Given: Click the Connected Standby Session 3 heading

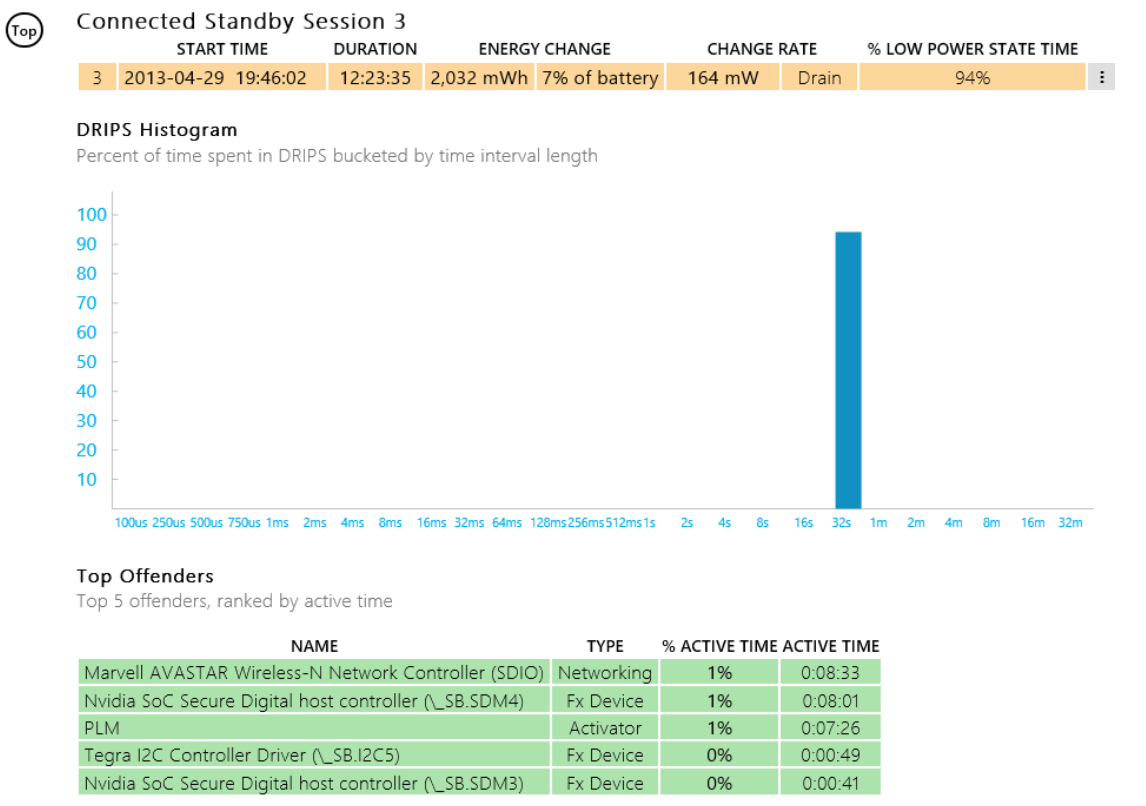Looking at the screenshot, I should coord(241,21).
